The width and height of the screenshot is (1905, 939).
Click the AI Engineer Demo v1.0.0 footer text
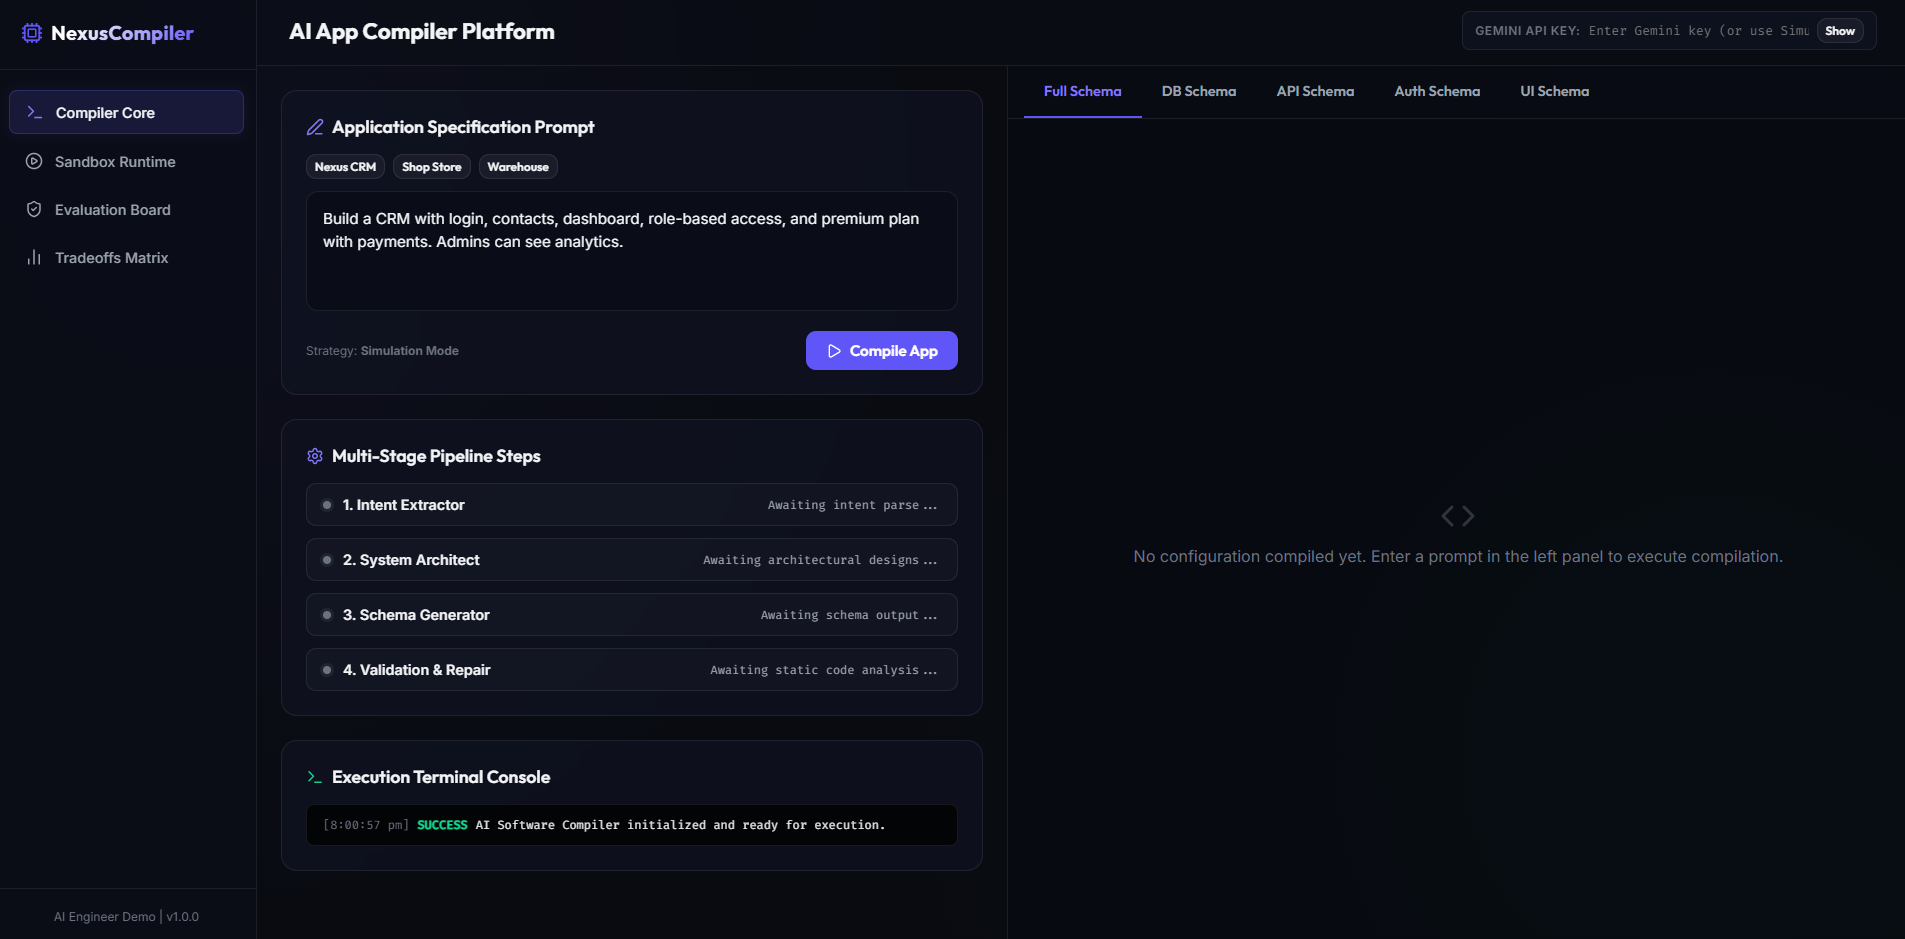(x=126, y=917)
